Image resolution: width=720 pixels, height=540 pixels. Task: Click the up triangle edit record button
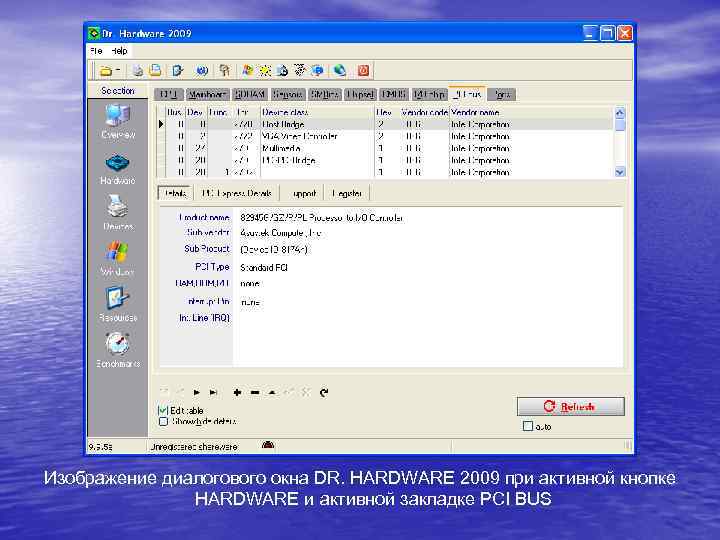272,393
